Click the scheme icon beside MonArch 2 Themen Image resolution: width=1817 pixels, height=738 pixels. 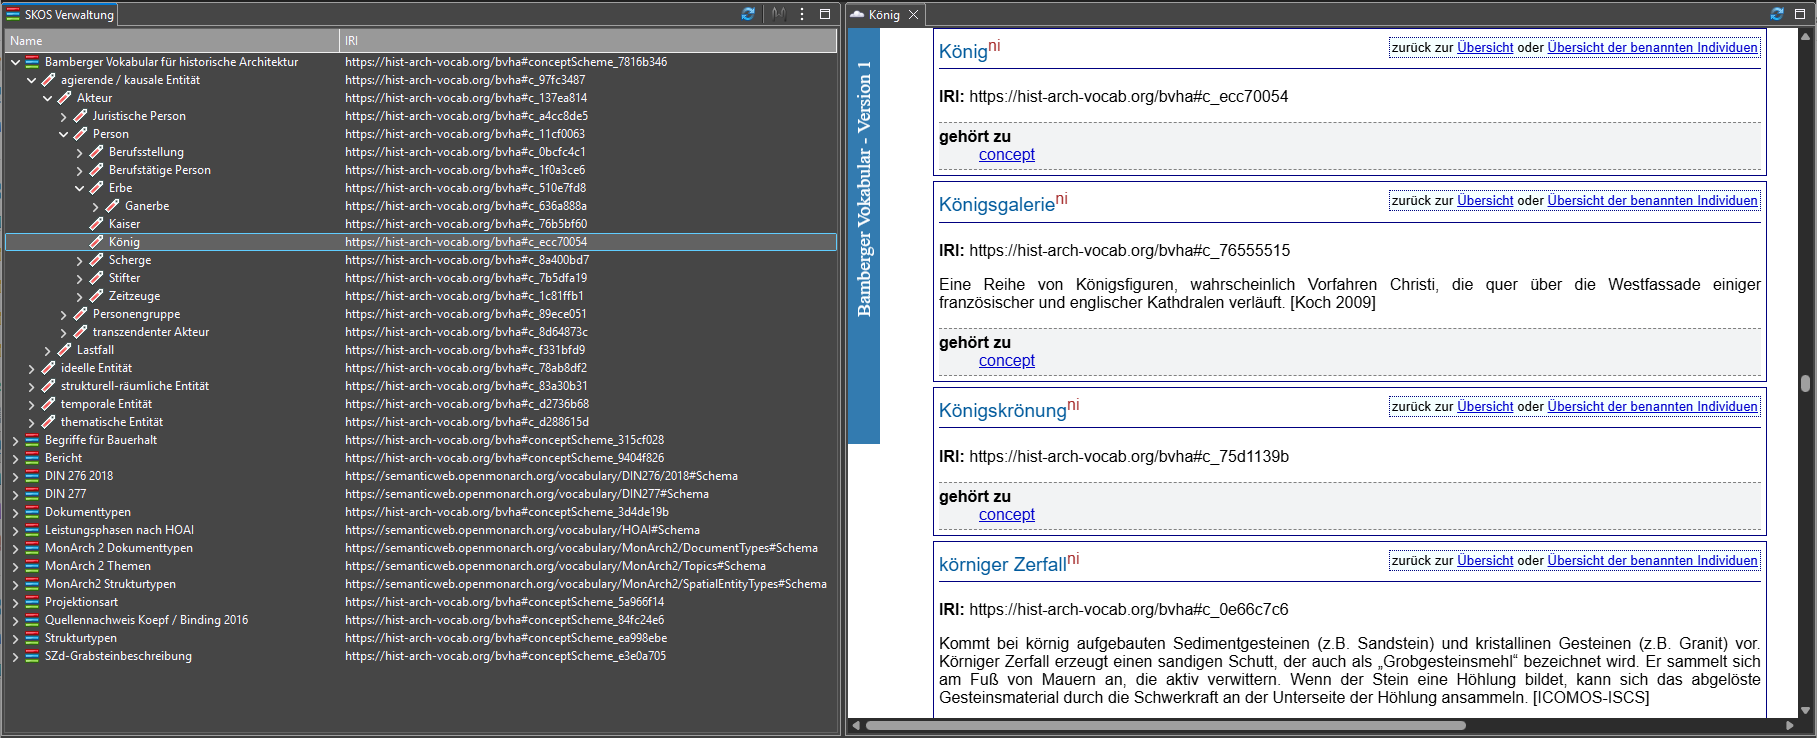(x=32, y=566)
